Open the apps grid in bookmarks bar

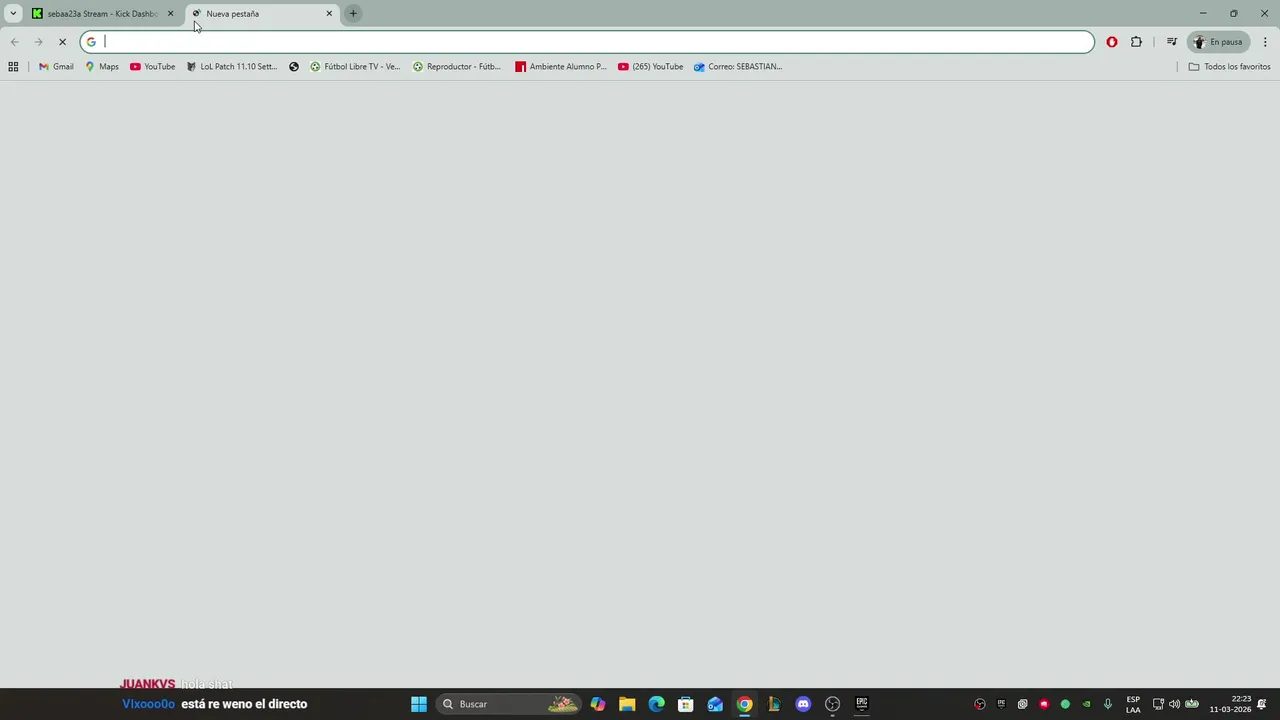(13, 67)
